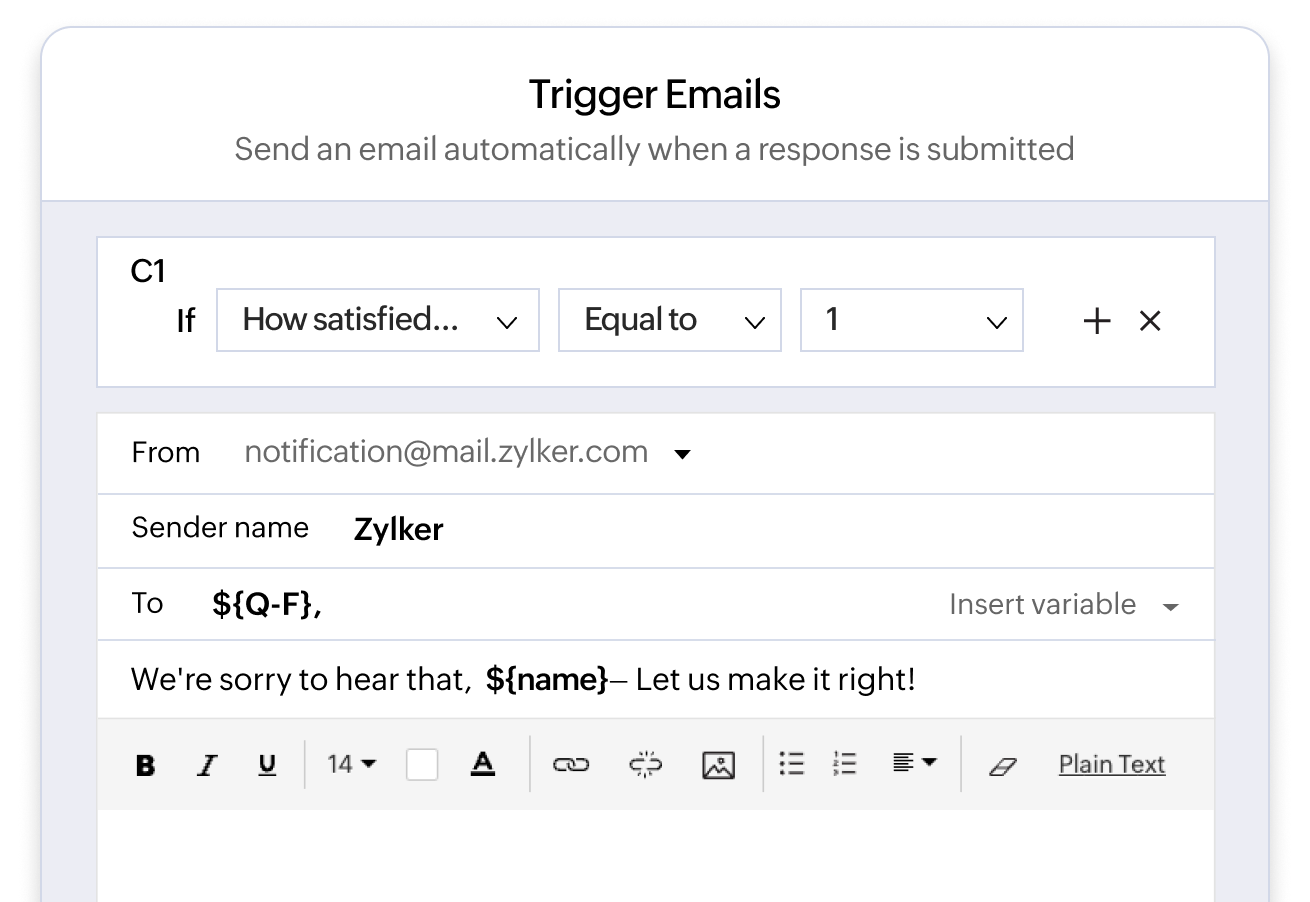
Task: Open the text alignment dropdown
Action: (x=913, y=764)
